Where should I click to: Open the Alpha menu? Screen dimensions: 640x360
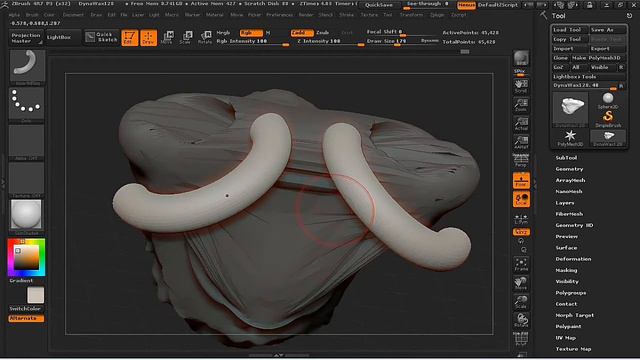[14, 15]
